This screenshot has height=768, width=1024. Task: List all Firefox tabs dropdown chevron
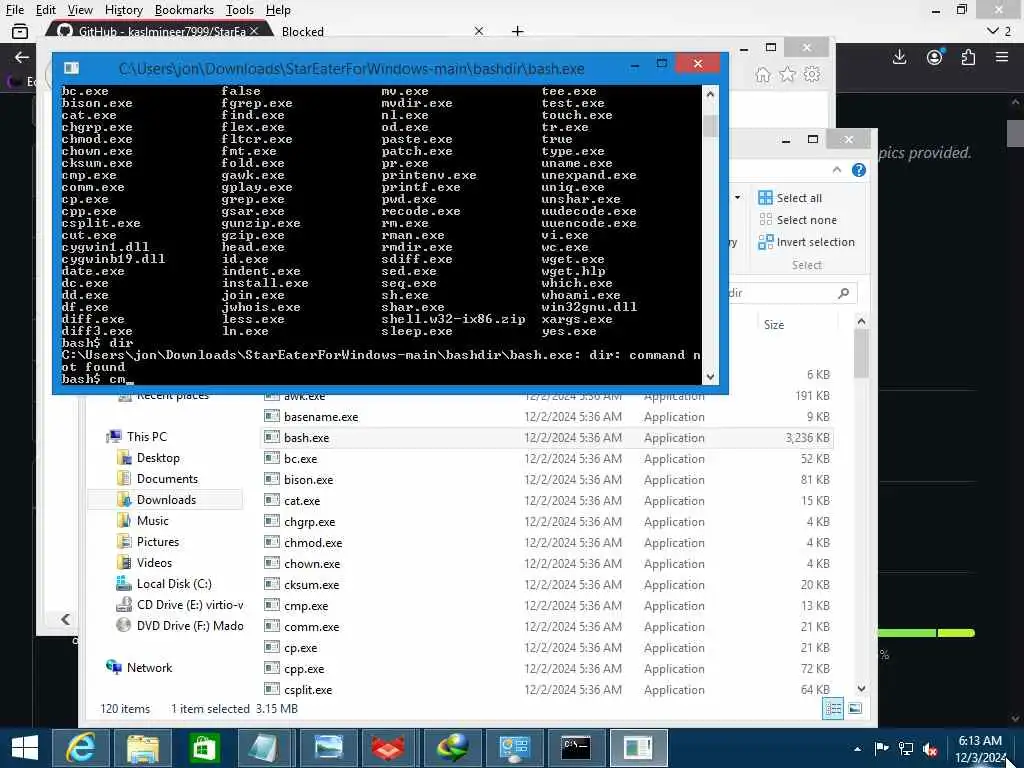click(x=999, y=31)
